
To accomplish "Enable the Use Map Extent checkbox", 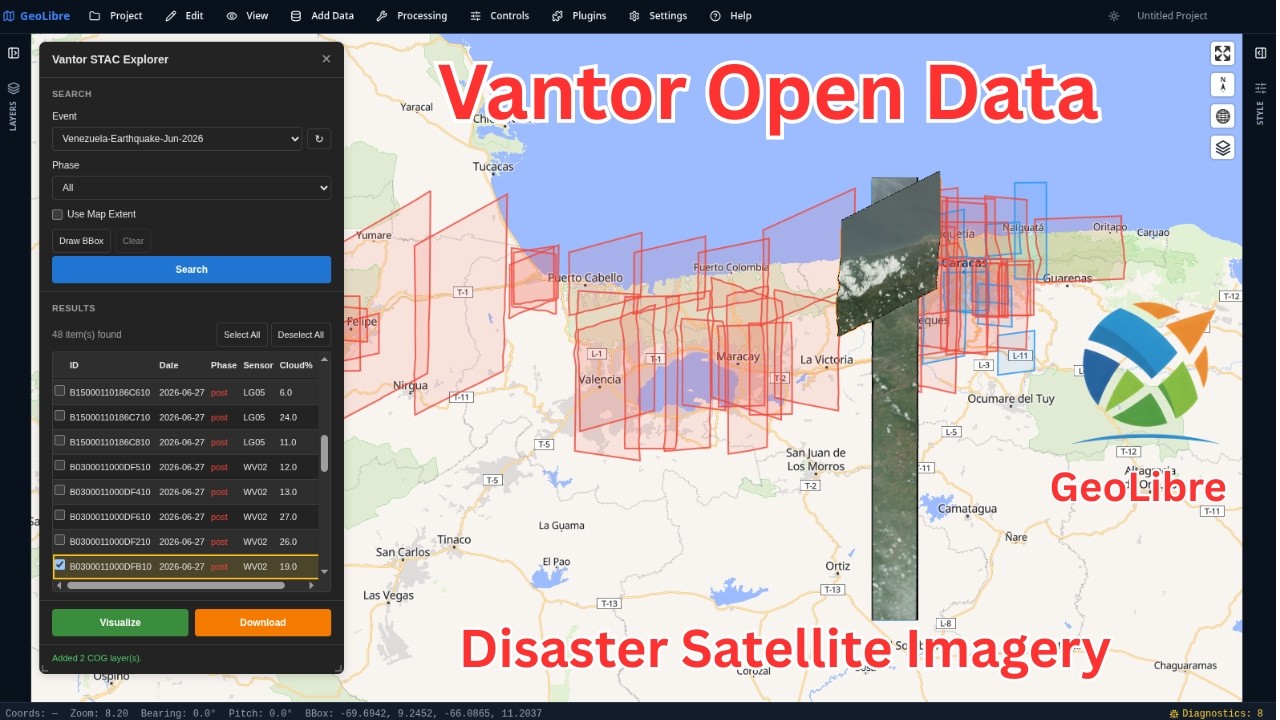I will [58, 214].
